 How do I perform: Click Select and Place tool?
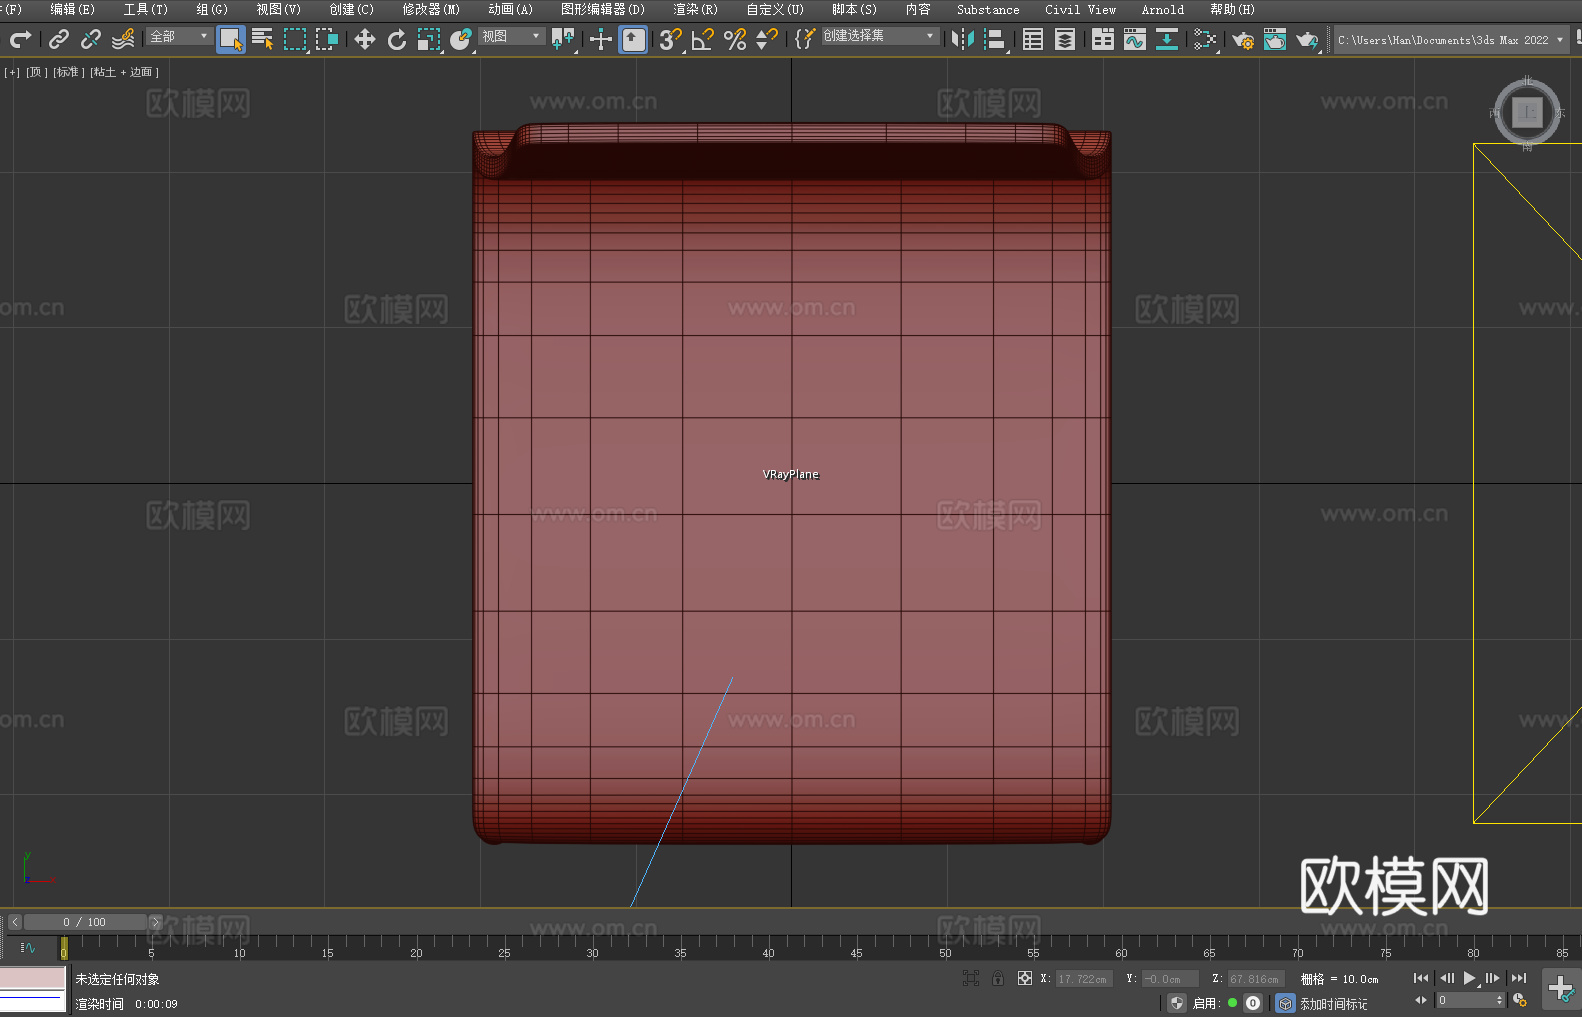click(461, 39)
